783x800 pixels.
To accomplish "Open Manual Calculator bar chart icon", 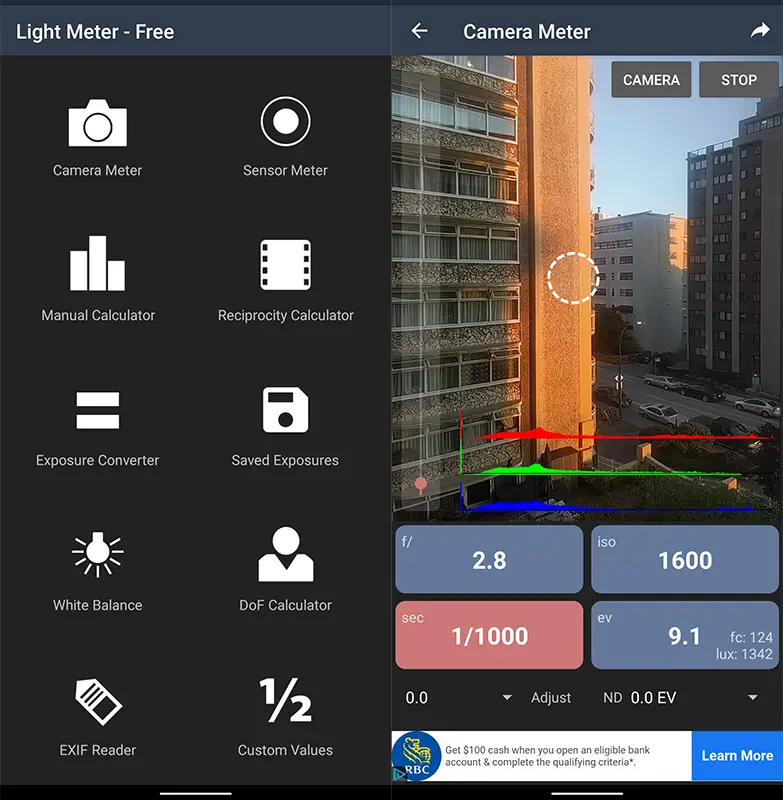I will [97, 263].
